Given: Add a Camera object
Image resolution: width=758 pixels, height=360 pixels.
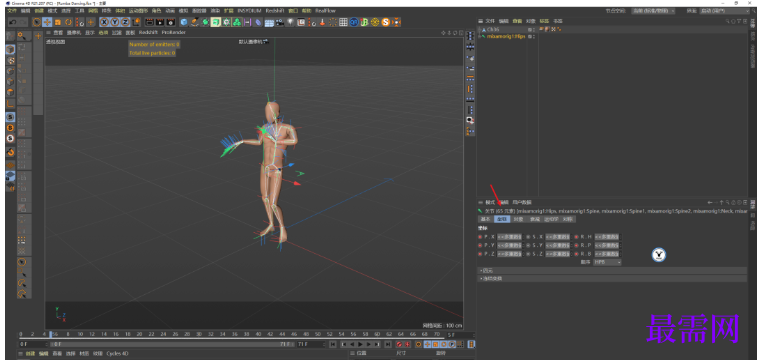Looking at the screenshot, I should point(280,22).
